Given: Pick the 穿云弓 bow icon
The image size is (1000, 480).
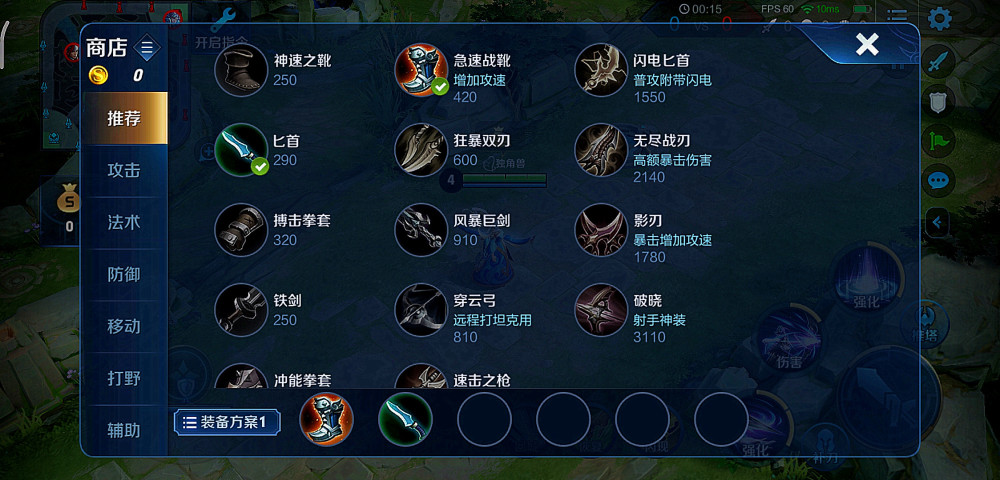Looking at the screenshot, I should click(421, 309).
